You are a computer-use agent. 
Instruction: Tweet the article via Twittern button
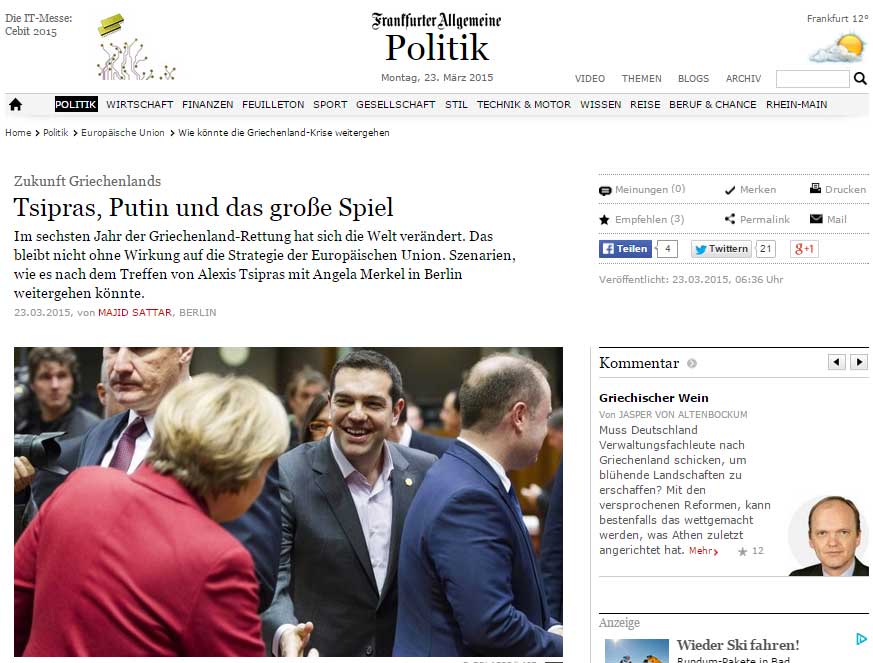coord(722,249)
